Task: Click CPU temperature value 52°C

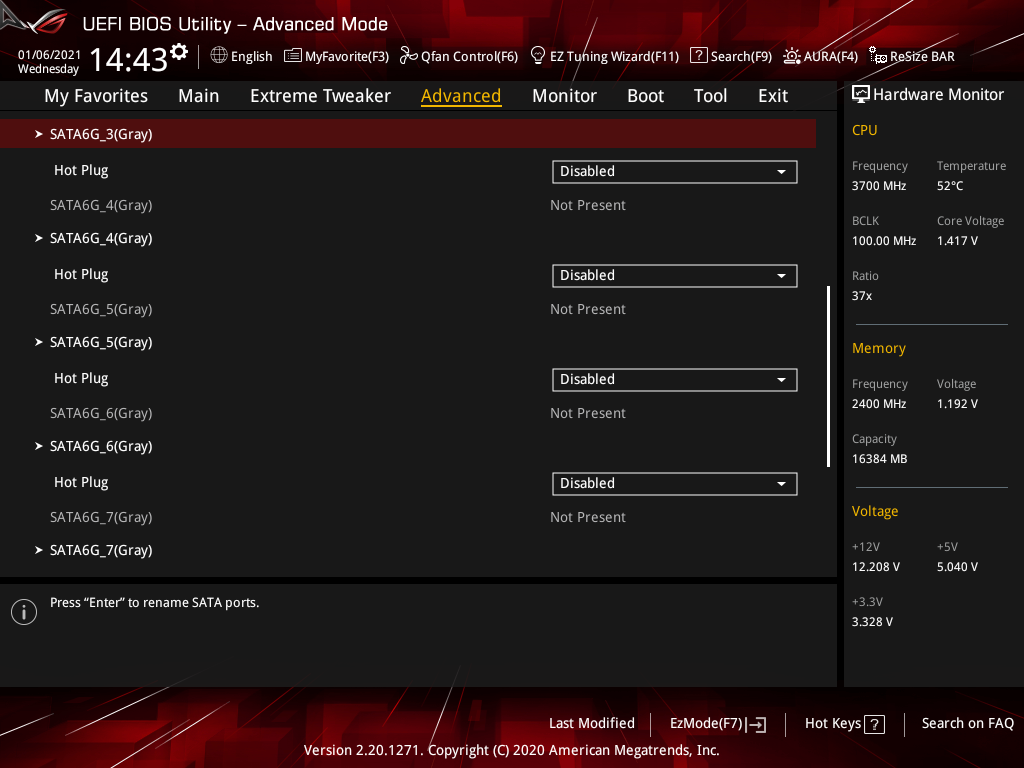Action: [950, 186]
